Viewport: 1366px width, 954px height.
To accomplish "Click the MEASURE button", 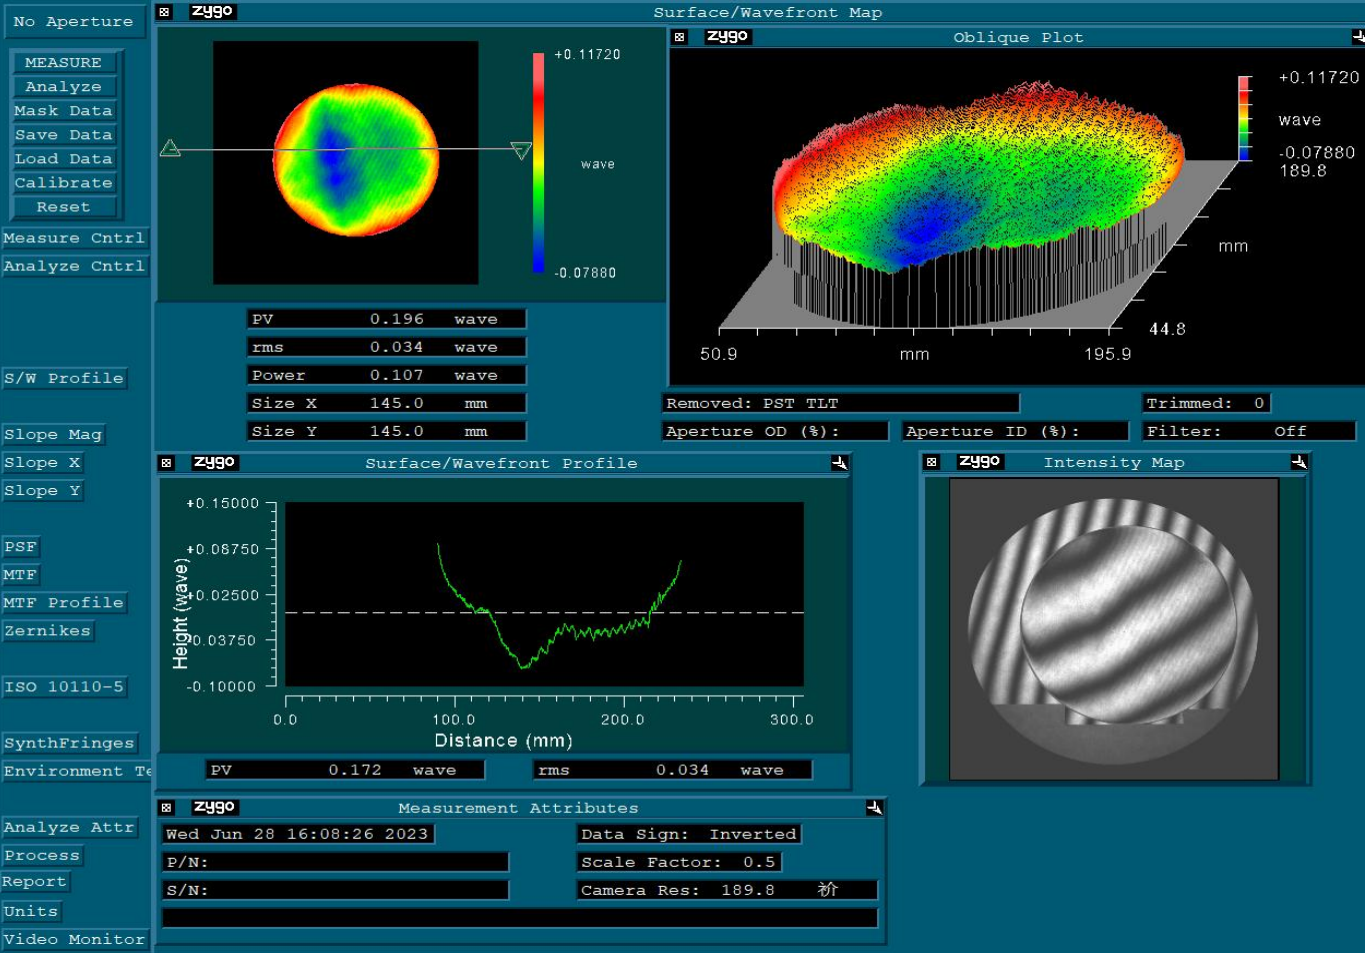I will tap(64, 62).
